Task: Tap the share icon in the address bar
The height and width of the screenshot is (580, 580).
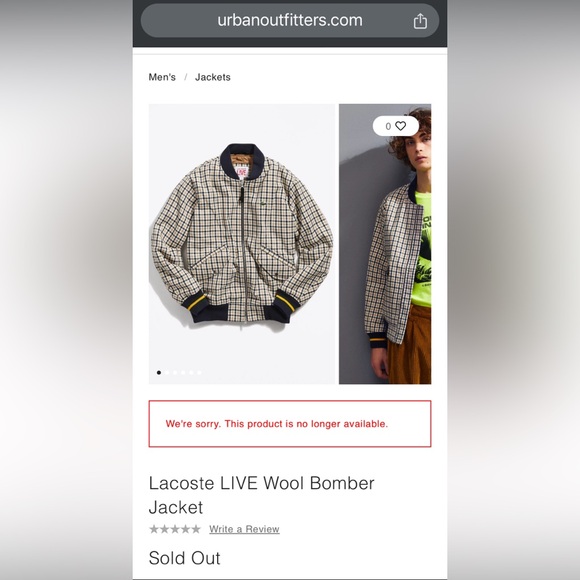Action: click(x=420, y=21)
